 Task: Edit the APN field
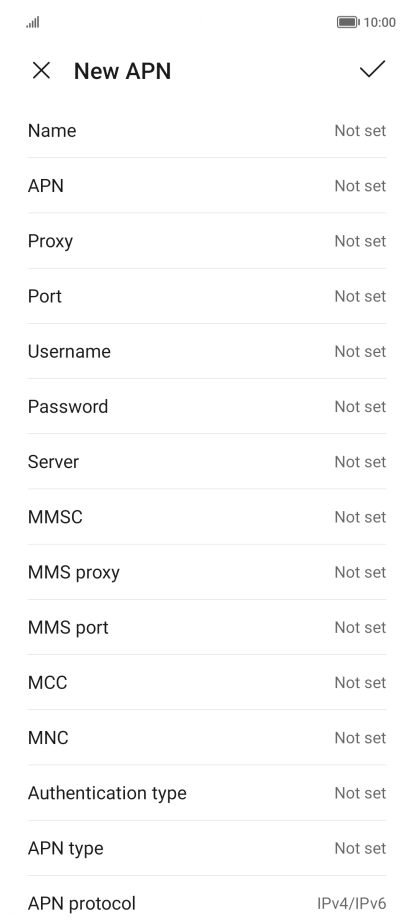point(207,185)
